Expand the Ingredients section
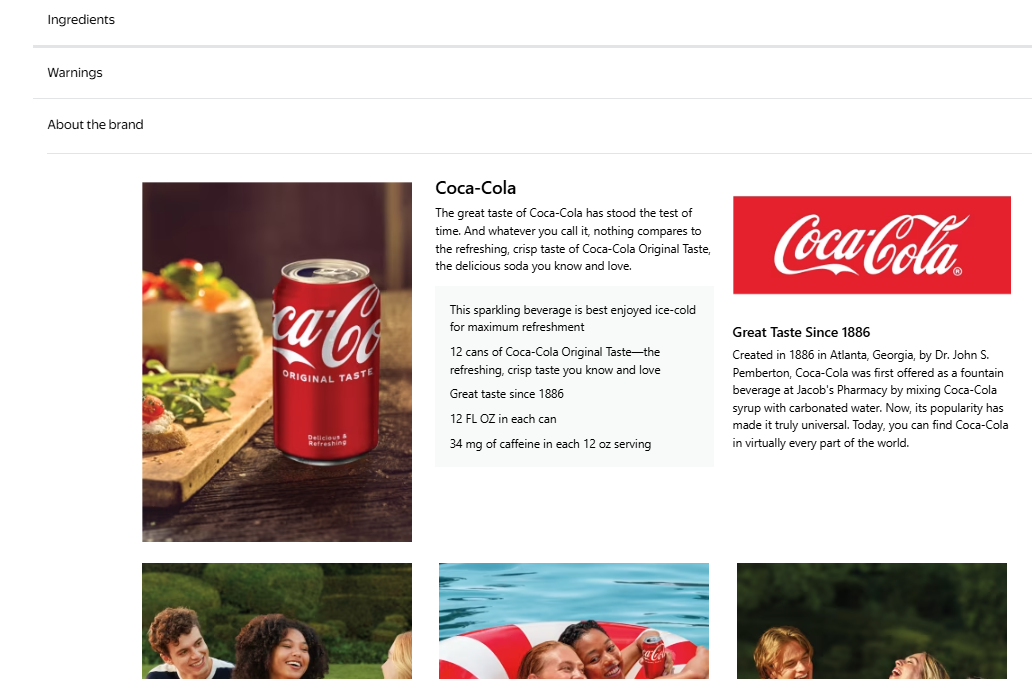1032x679 pixels. (81, 20)
